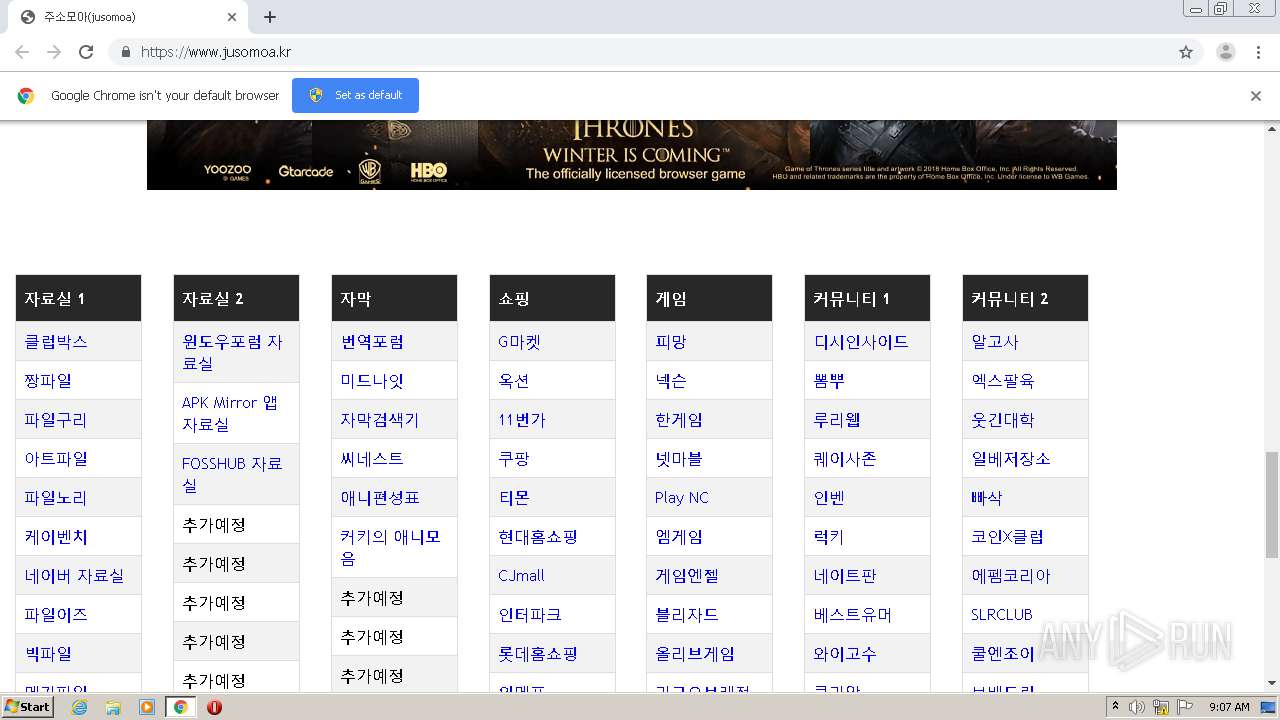This screenshot has width=1280, height=720.
Task: Open the SLRCLUB link
Action: pos(1002,615)
